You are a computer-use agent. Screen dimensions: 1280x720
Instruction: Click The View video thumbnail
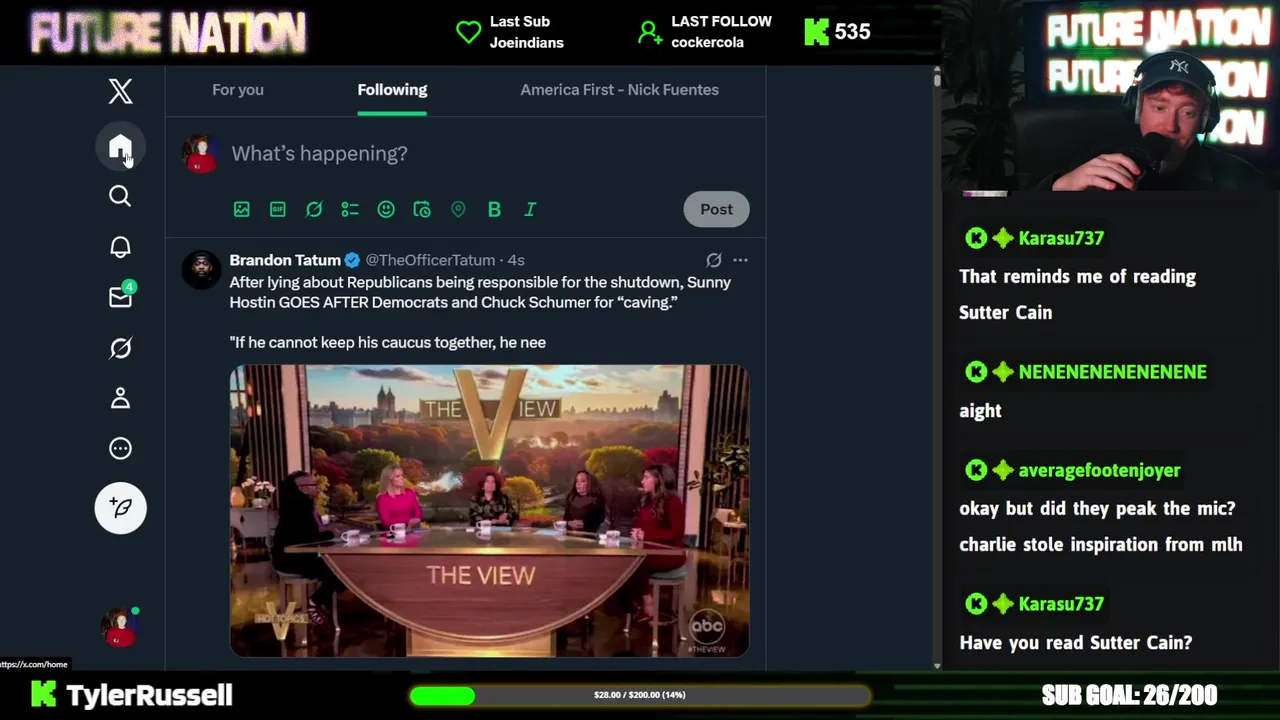[489, 511]
